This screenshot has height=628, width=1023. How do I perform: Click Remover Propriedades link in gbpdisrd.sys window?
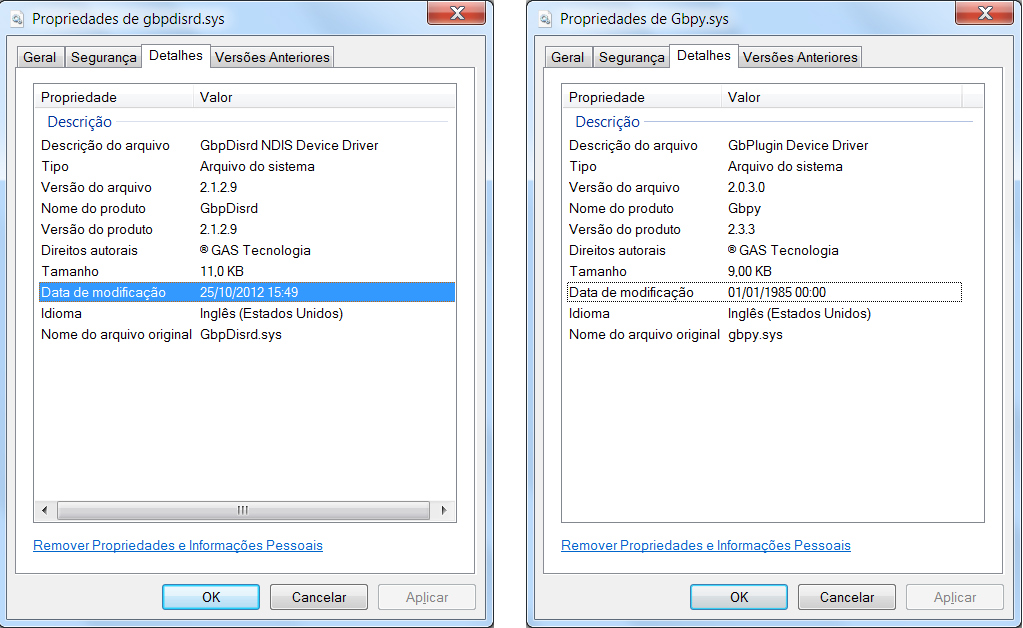click(x=178, y=546)
